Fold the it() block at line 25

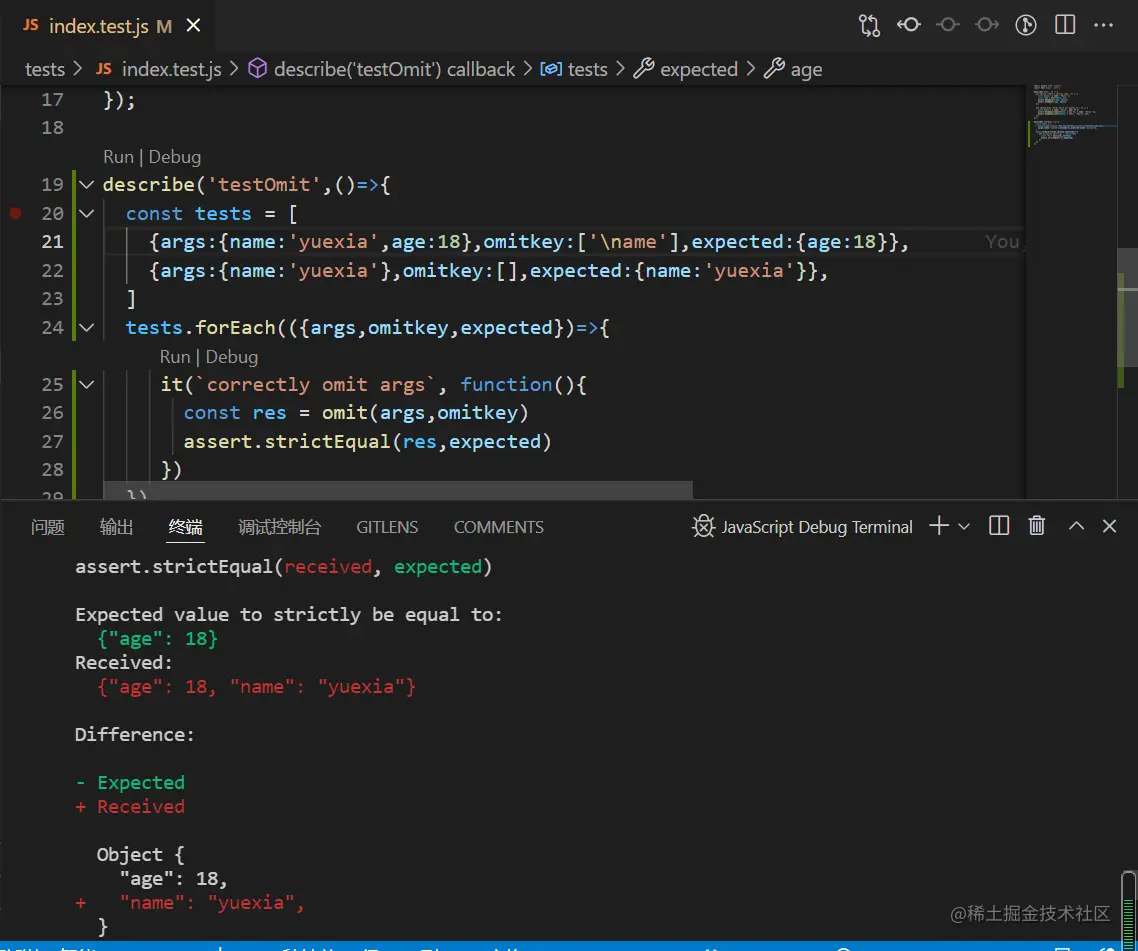click(x=85, y=385)
